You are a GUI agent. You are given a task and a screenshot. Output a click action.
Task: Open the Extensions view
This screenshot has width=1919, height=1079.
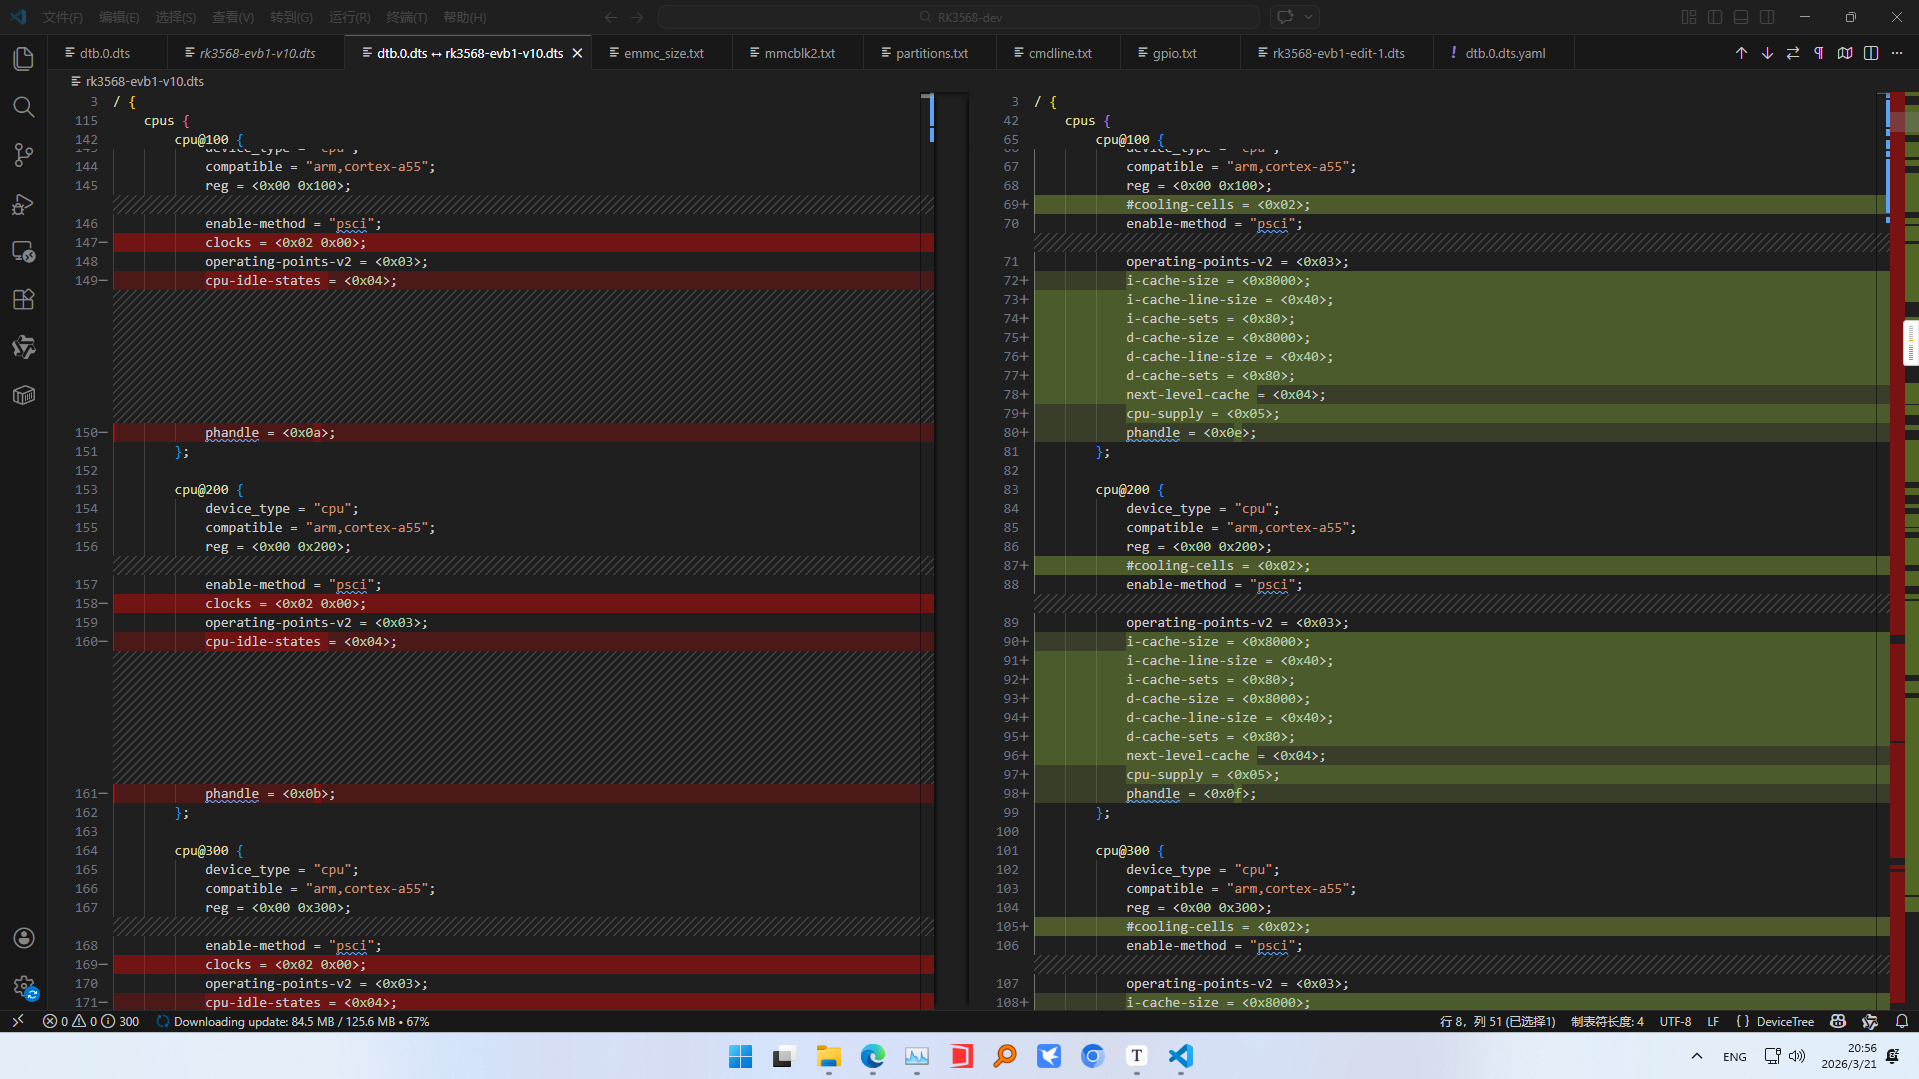23,299
